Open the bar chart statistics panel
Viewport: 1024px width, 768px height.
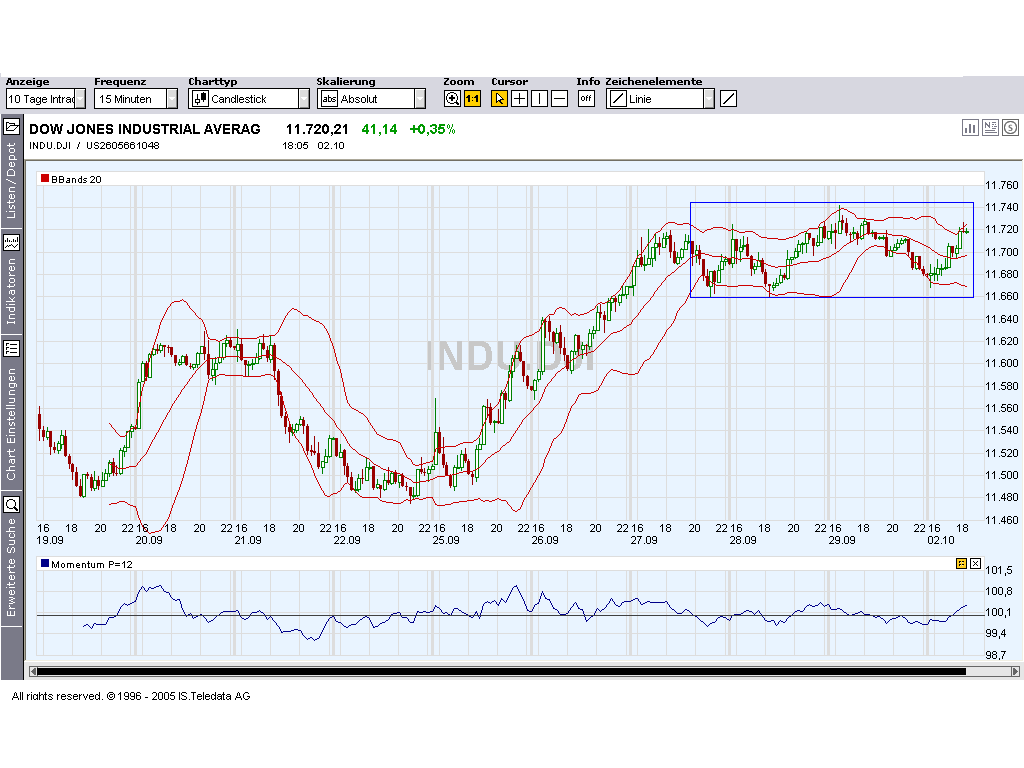(970, 128)
